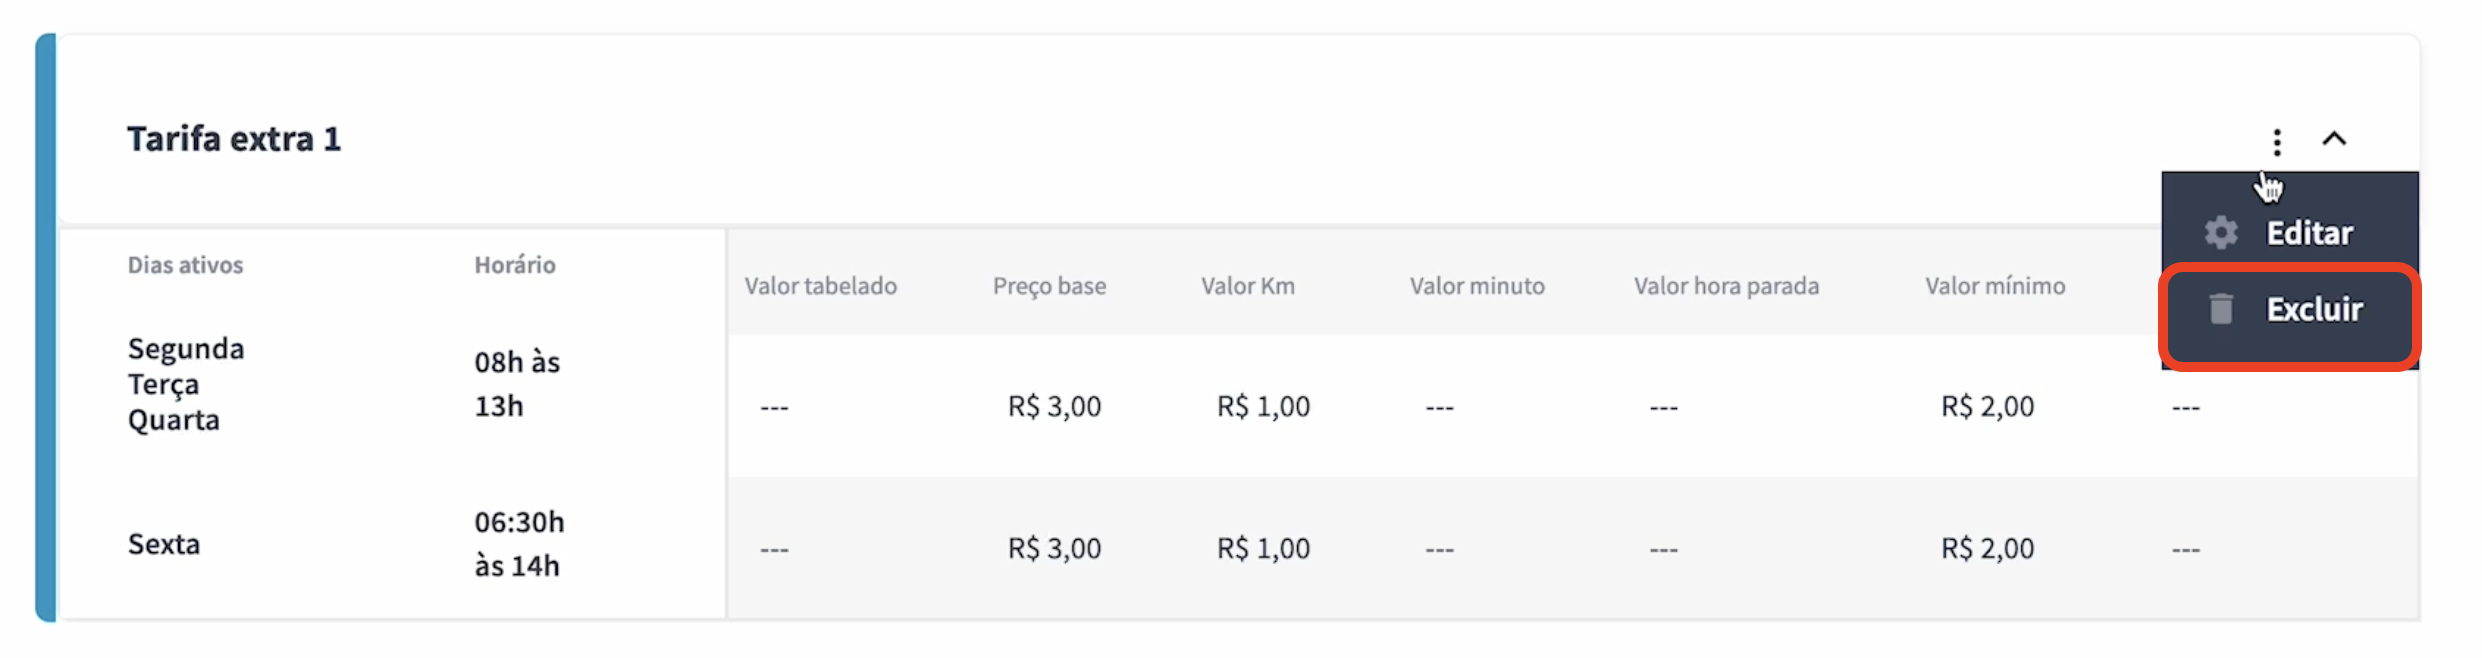Select the Sexta row
This screenshot has height=658, width=2482.
(1238, 547)
